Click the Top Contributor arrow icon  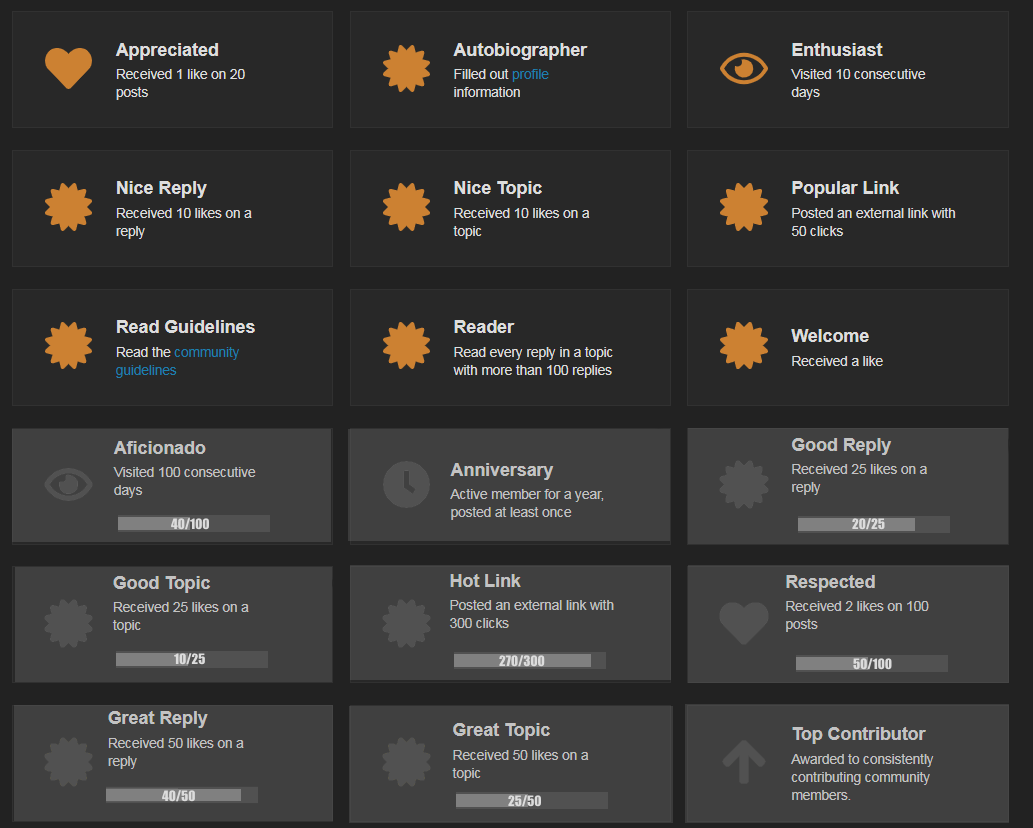coord(743,761)
